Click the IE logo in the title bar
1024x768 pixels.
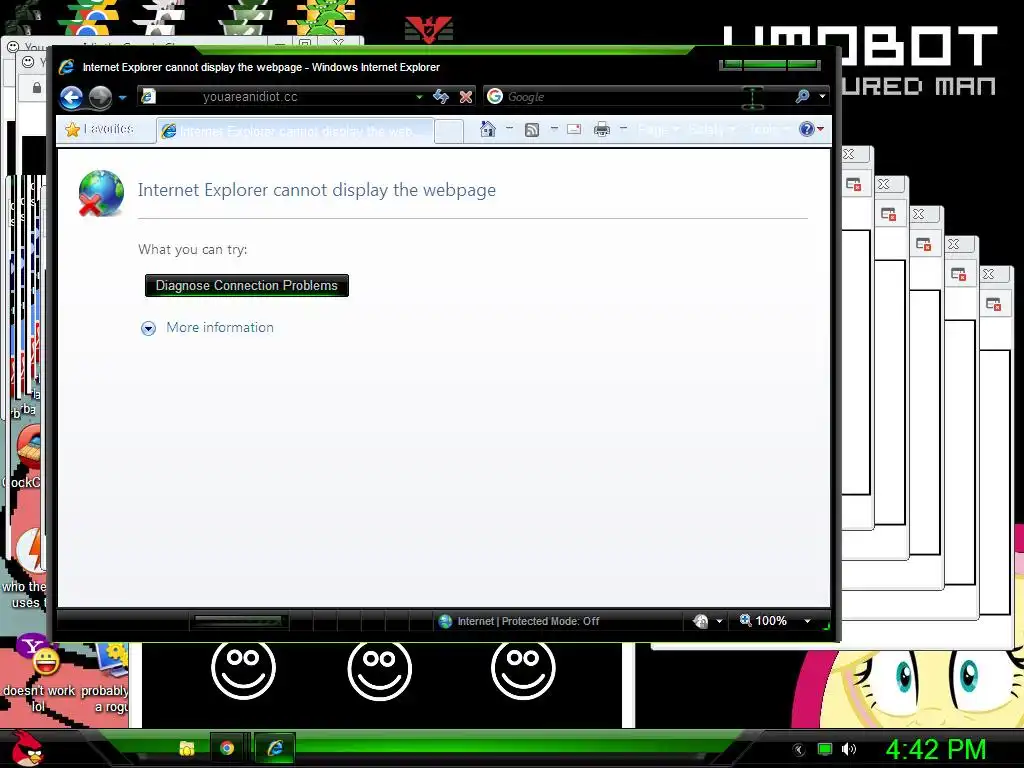67,67
